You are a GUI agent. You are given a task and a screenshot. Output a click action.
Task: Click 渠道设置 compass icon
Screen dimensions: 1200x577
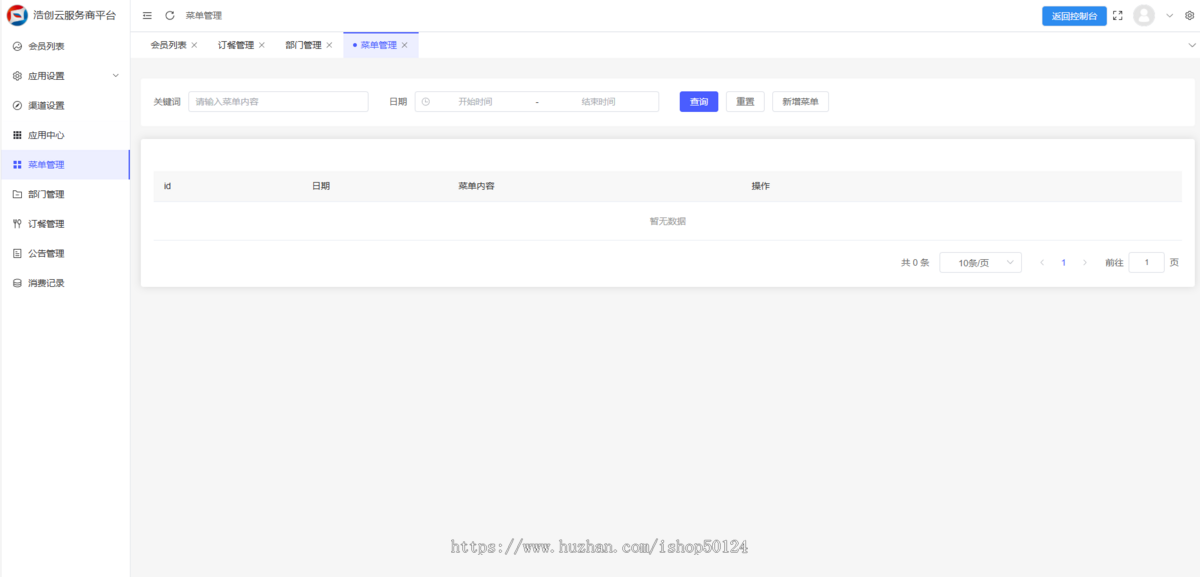17,105
